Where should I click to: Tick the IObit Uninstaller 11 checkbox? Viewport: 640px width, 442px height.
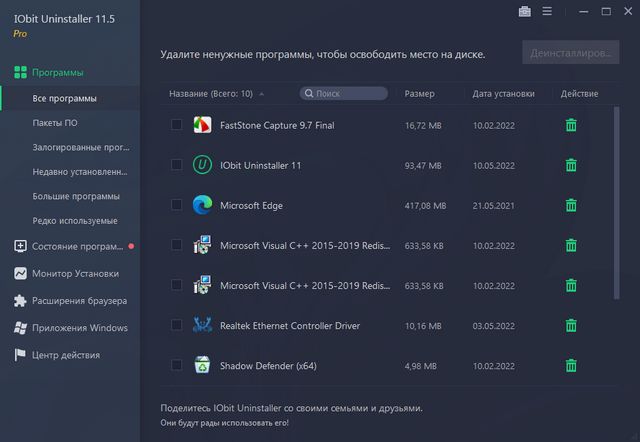pos(176,165)
